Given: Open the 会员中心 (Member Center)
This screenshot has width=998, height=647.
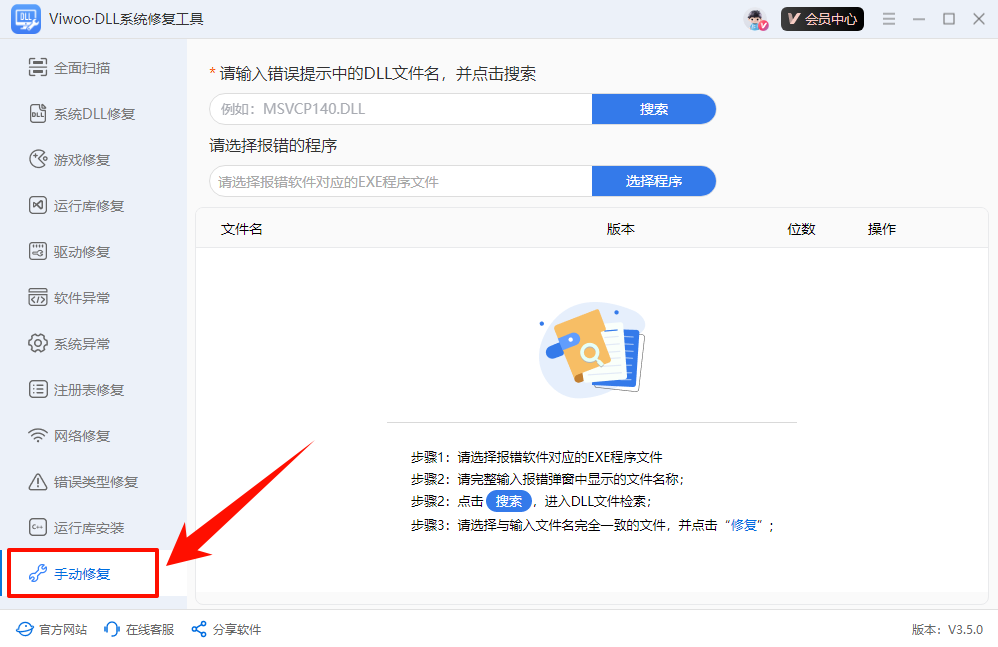Looking at the screenshot, I should (821, 18).
